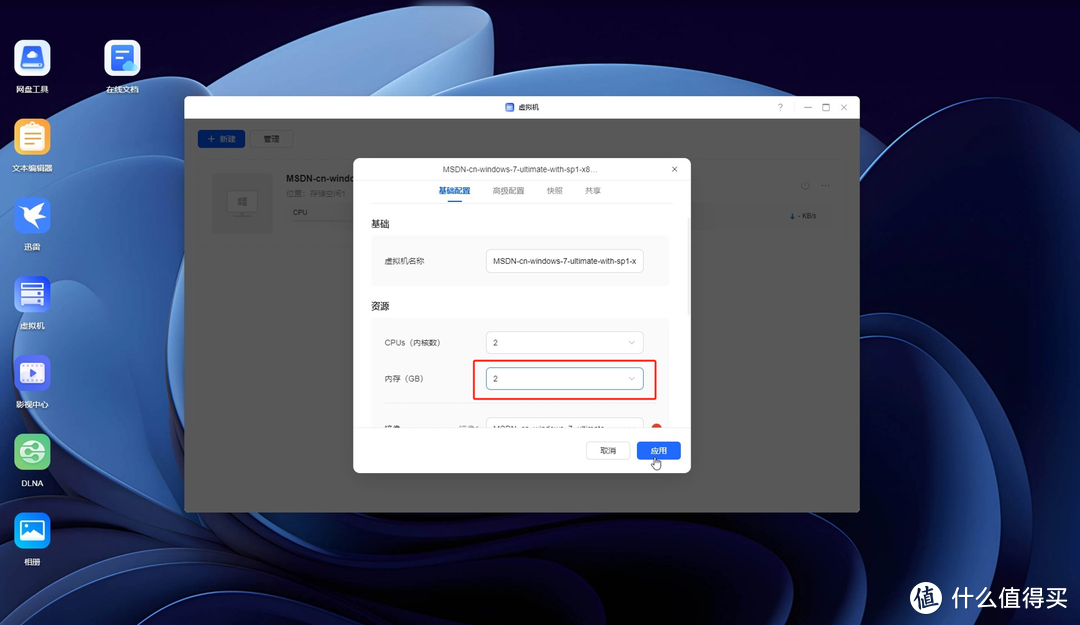Viewport: 1080px width, 625px height.
Task: Edit the 虚拟机名称 name field
Action: tap(564, 260)
